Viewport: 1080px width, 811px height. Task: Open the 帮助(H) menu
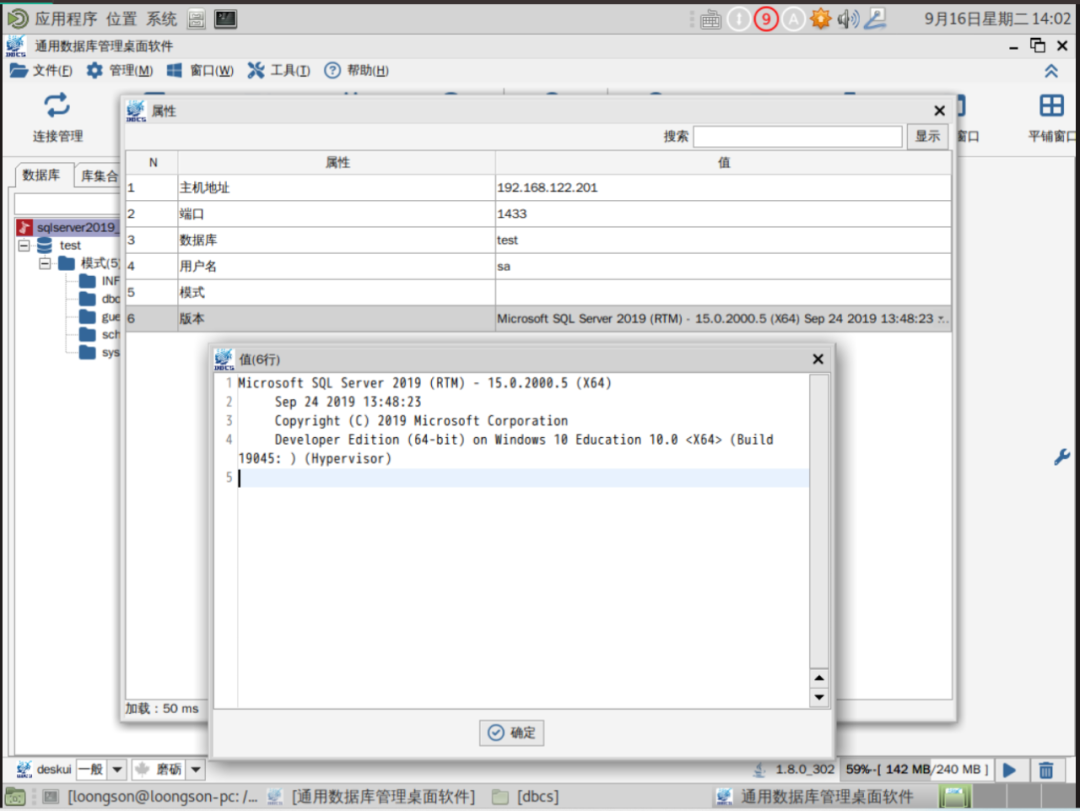click(357, 70)
